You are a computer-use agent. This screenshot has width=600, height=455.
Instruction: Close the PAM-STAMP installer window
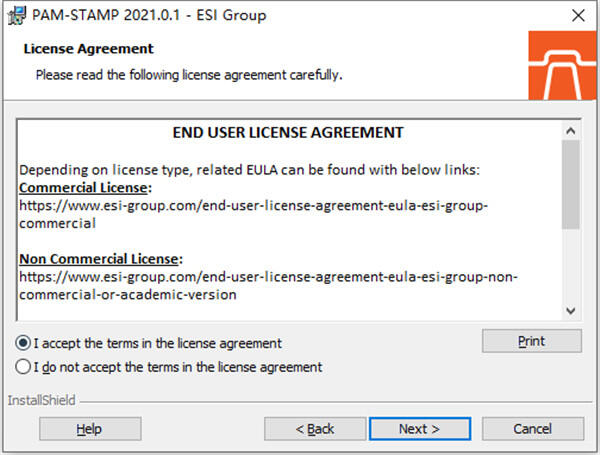(577, 15)
